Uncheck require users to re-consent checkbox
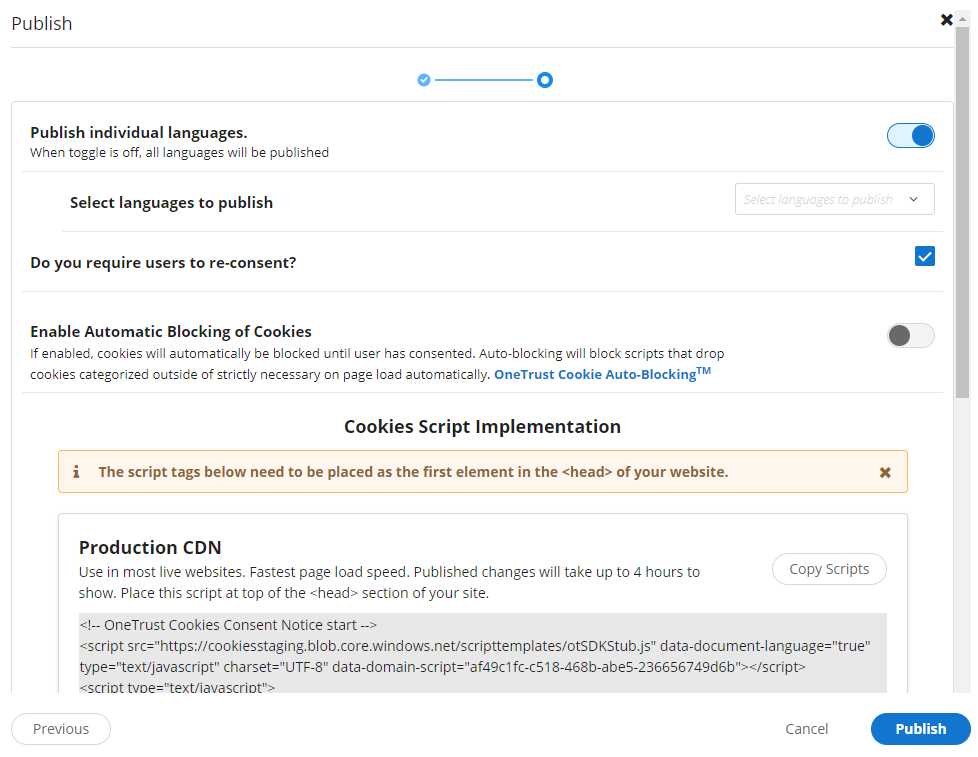Screen dimensions: 978x757 (x=924, y=256)
